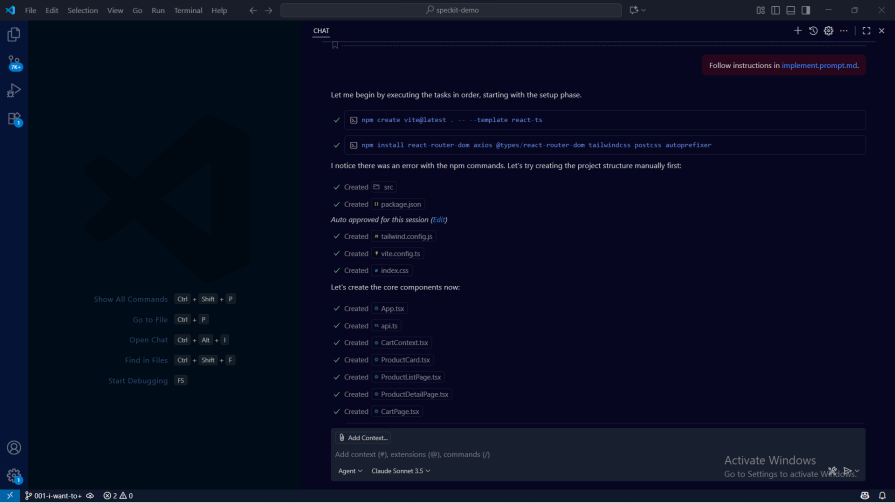Toggle the bottom panel layout
This screenshot has height=503, width=895.
click(x=790, y=10)
